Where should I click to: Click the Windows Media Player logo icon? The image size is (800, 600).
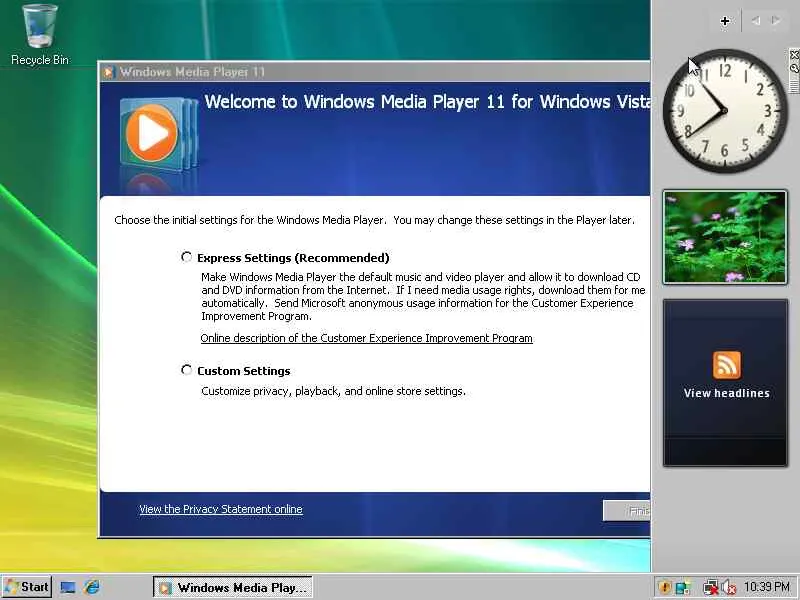coord(158,135)
